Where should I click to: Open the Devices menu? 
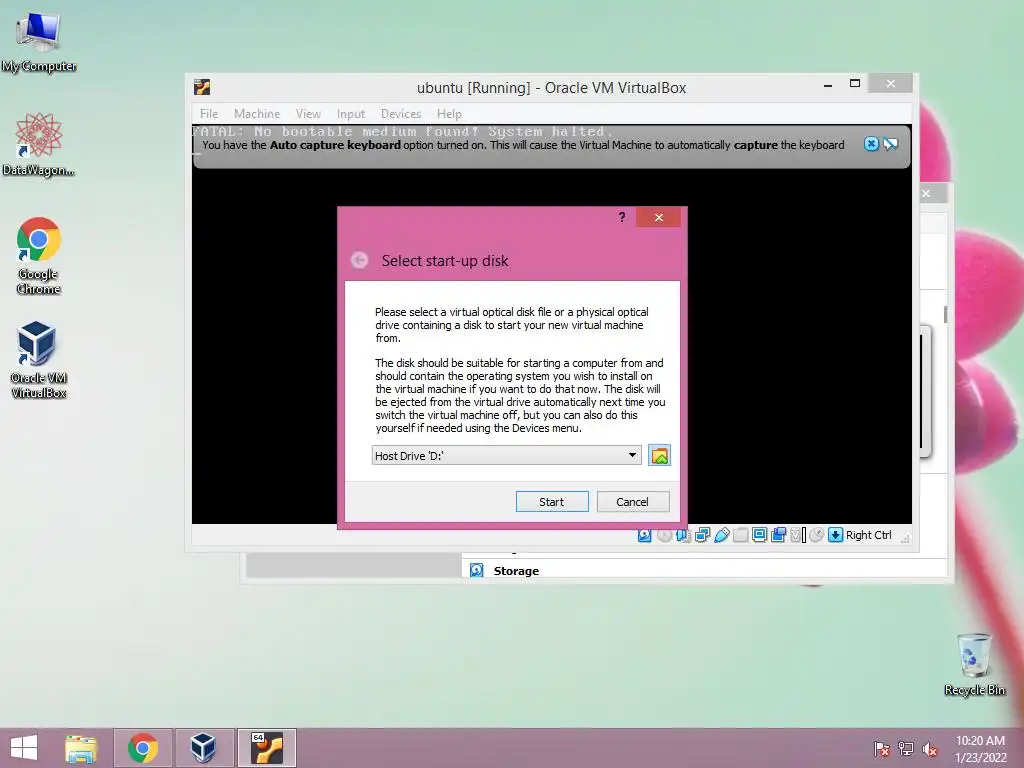401,114
